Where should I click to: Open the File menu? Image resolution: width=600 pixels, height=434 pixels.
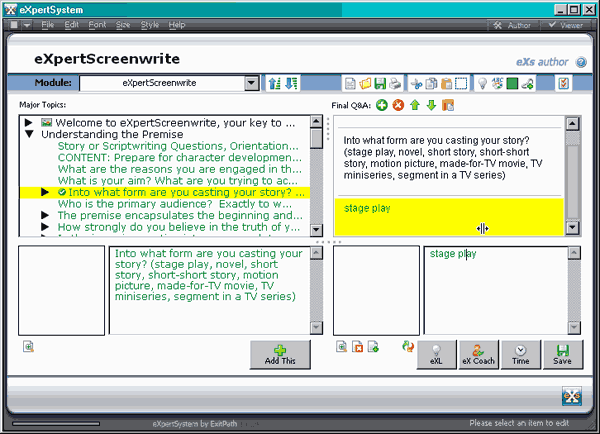click(x=47, y=25)
